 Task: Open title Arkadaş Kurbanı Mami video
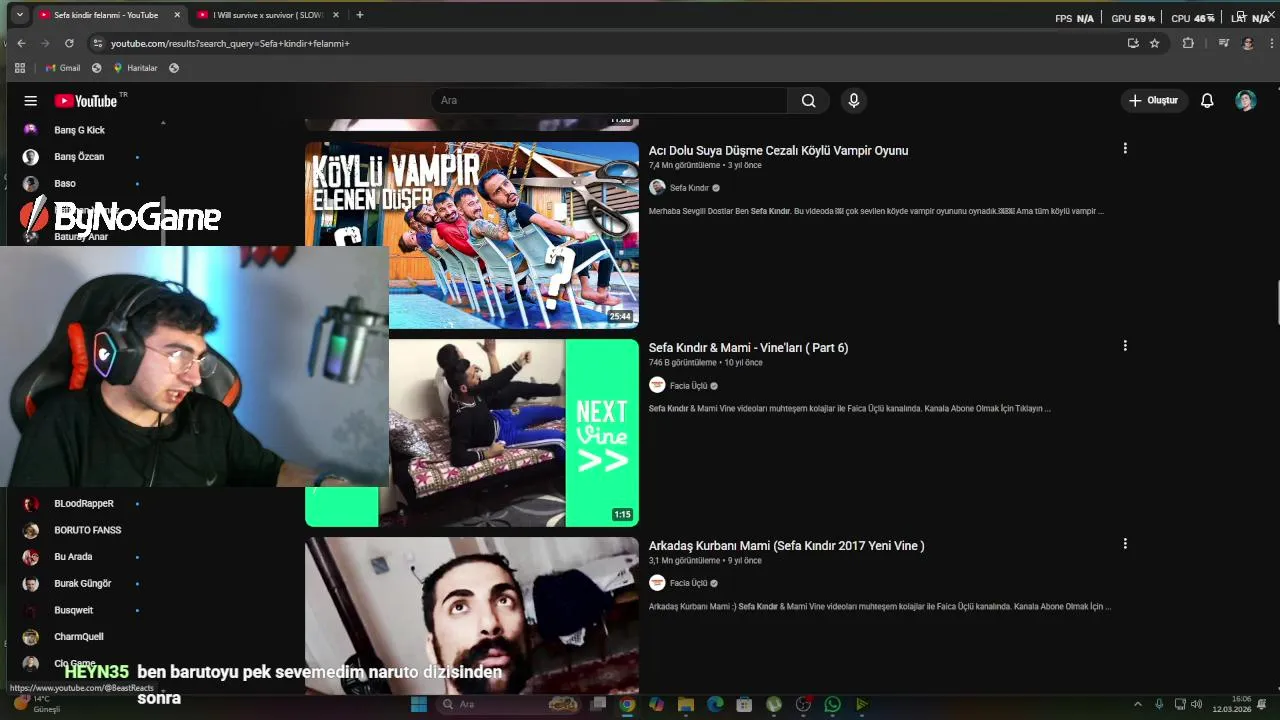click(786, 546)
